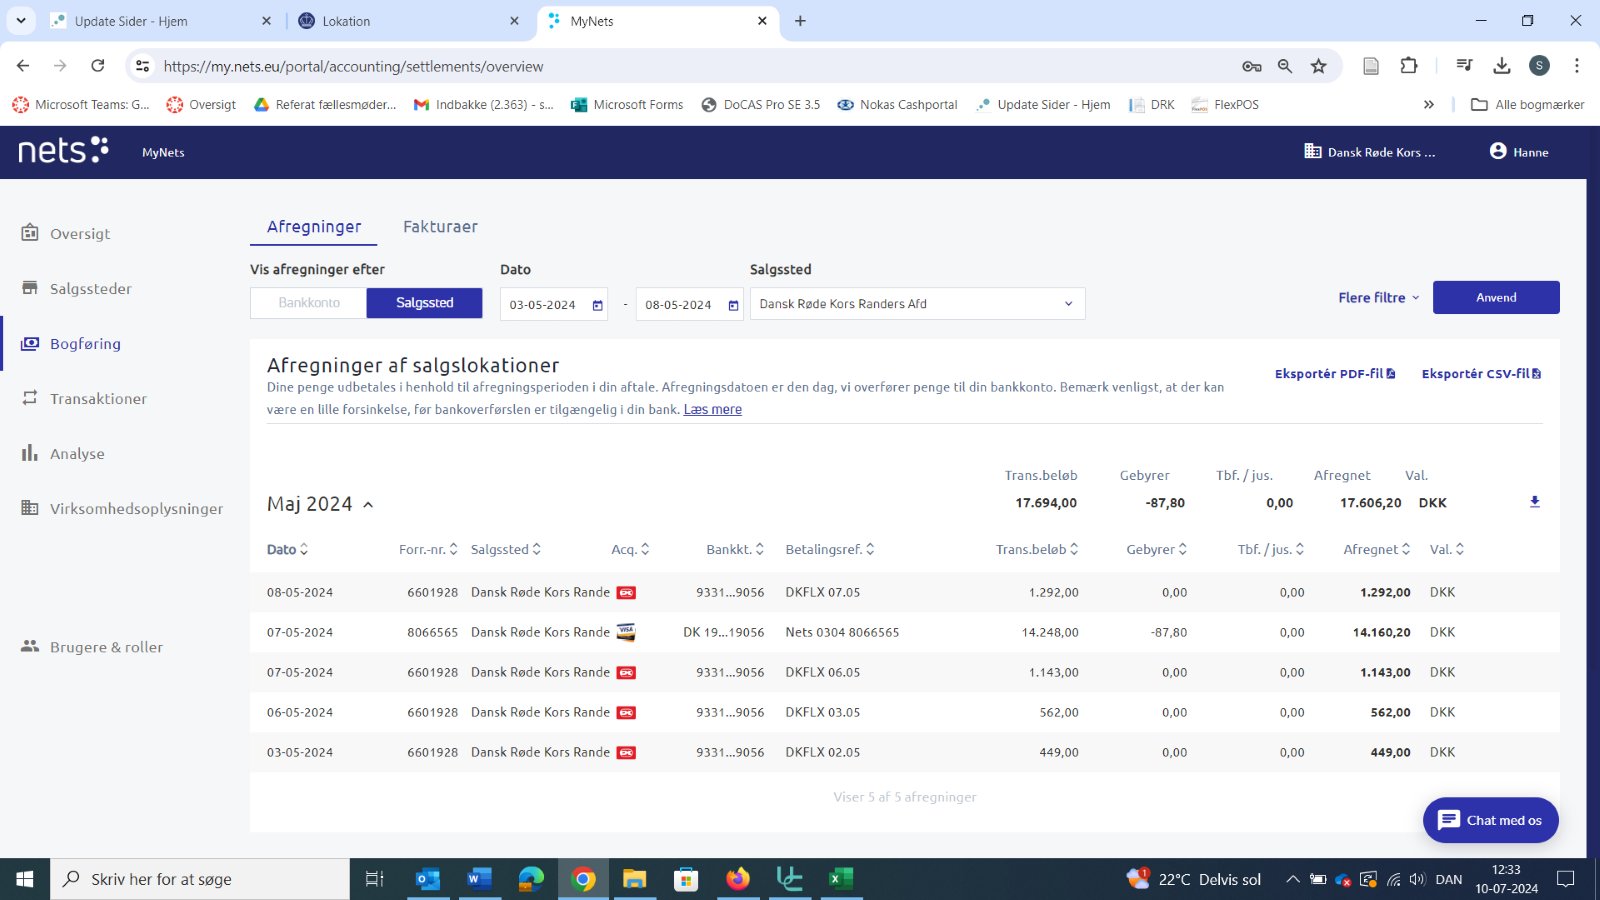Image resolution: width=1600 pixels, height=900 pixels.
Task: Open the Chat med os widget
Action: click(1490, 820)
